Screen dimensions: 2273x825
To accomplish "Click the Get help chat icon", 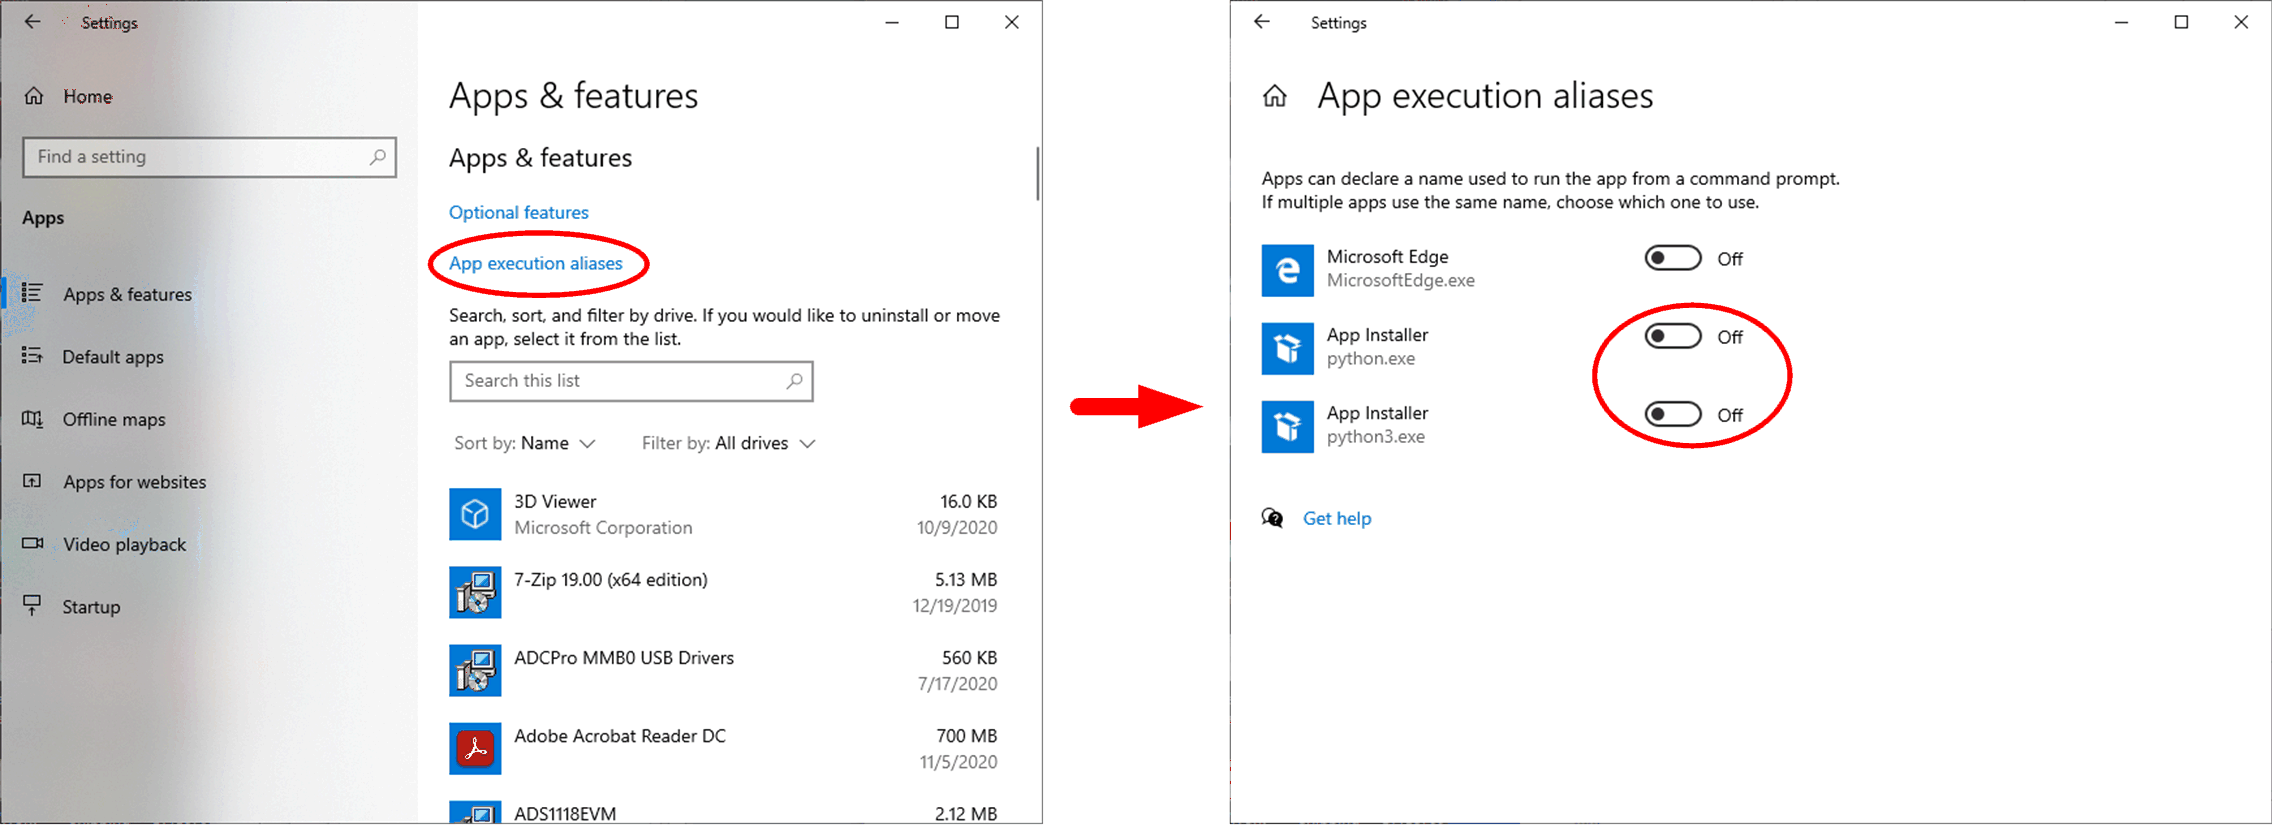I will (1272, 517).
